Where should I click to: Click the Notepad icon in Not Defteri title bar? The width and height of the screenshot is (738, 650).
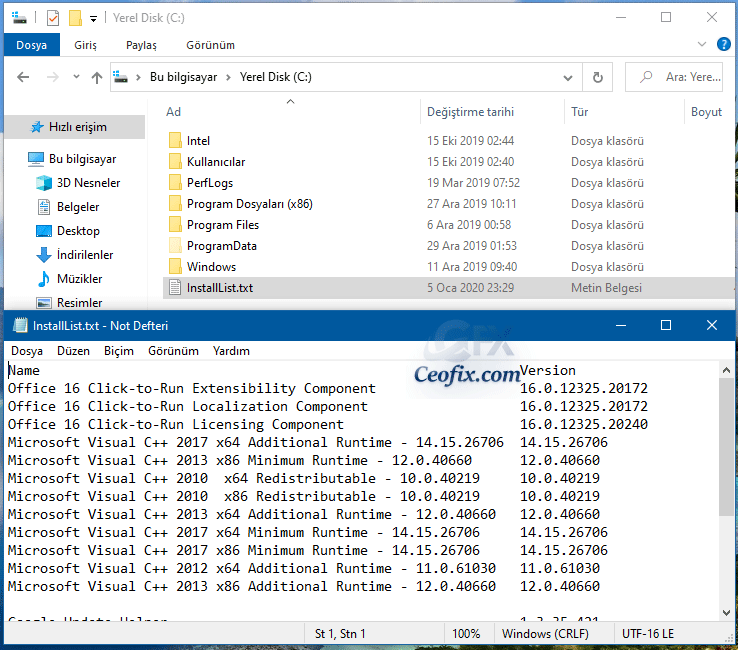20,326
